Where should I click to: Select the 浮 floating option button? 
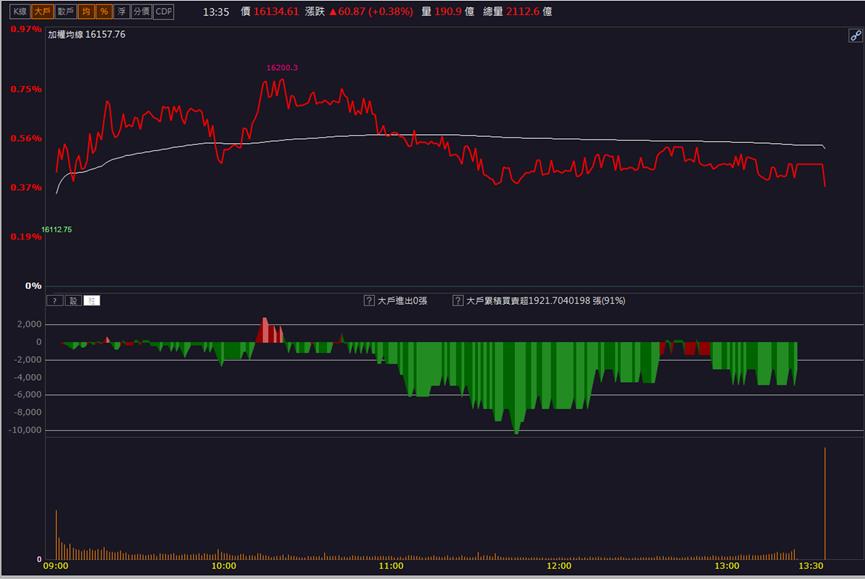pyautogui.click(x=121, y=12)
